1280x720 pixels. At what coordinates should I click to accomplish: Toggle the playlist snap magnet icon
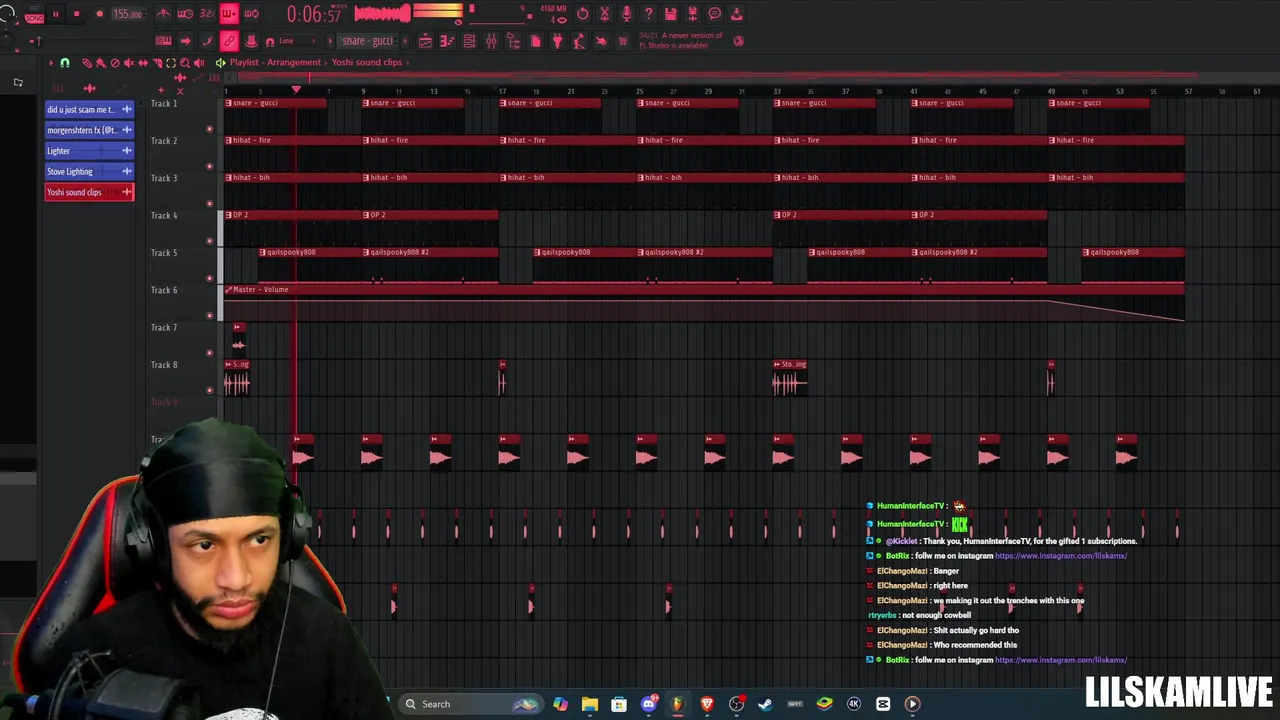65,63
